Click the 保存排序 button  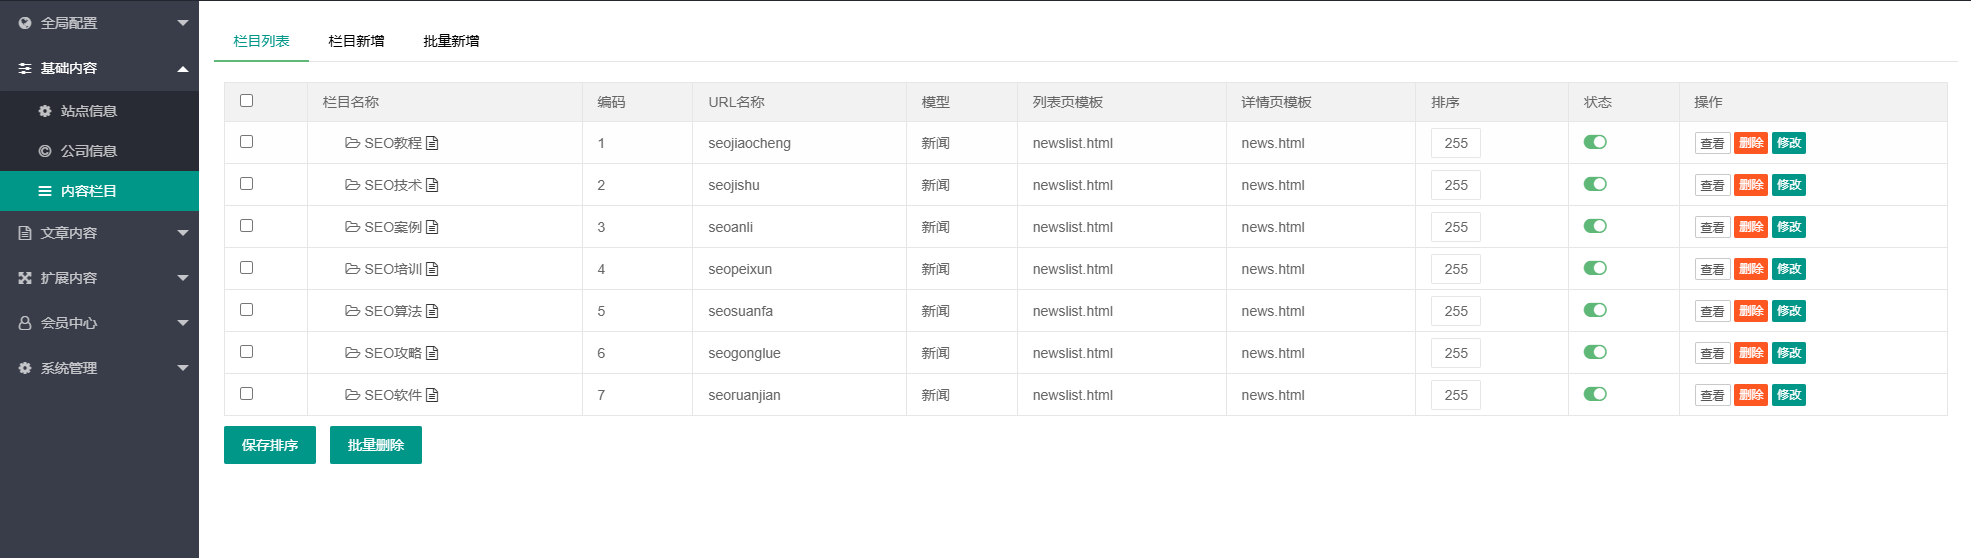pos(270,445)
